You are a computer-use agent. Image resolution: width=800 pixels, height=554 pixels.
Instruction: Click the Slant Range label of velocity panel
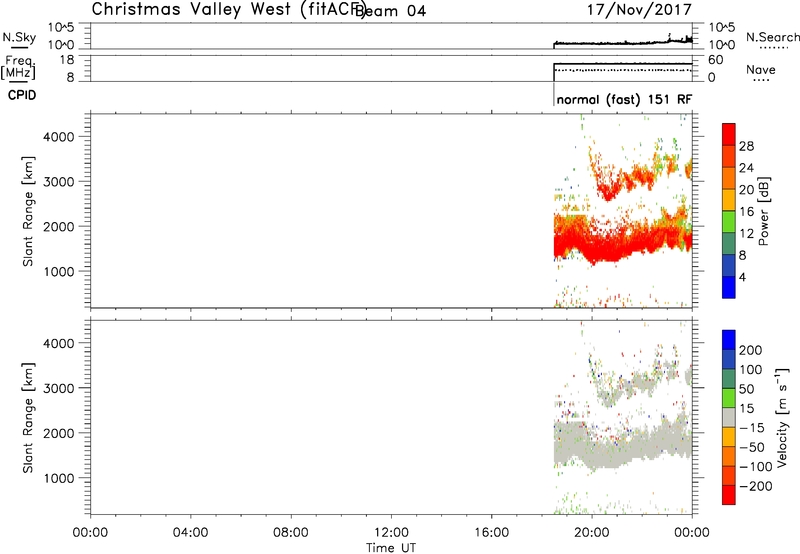click(28, 417)
